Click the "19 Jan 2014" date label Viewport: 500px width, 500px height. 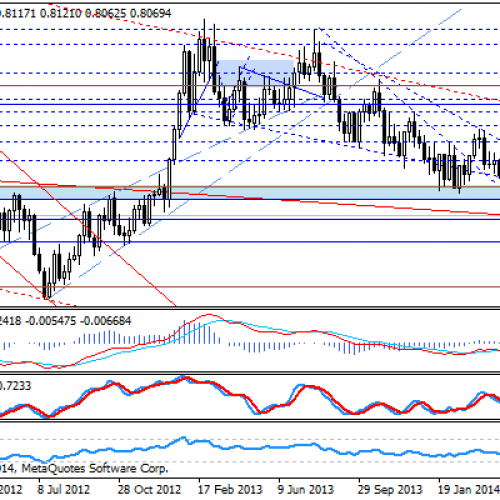(x=469, y=490)
